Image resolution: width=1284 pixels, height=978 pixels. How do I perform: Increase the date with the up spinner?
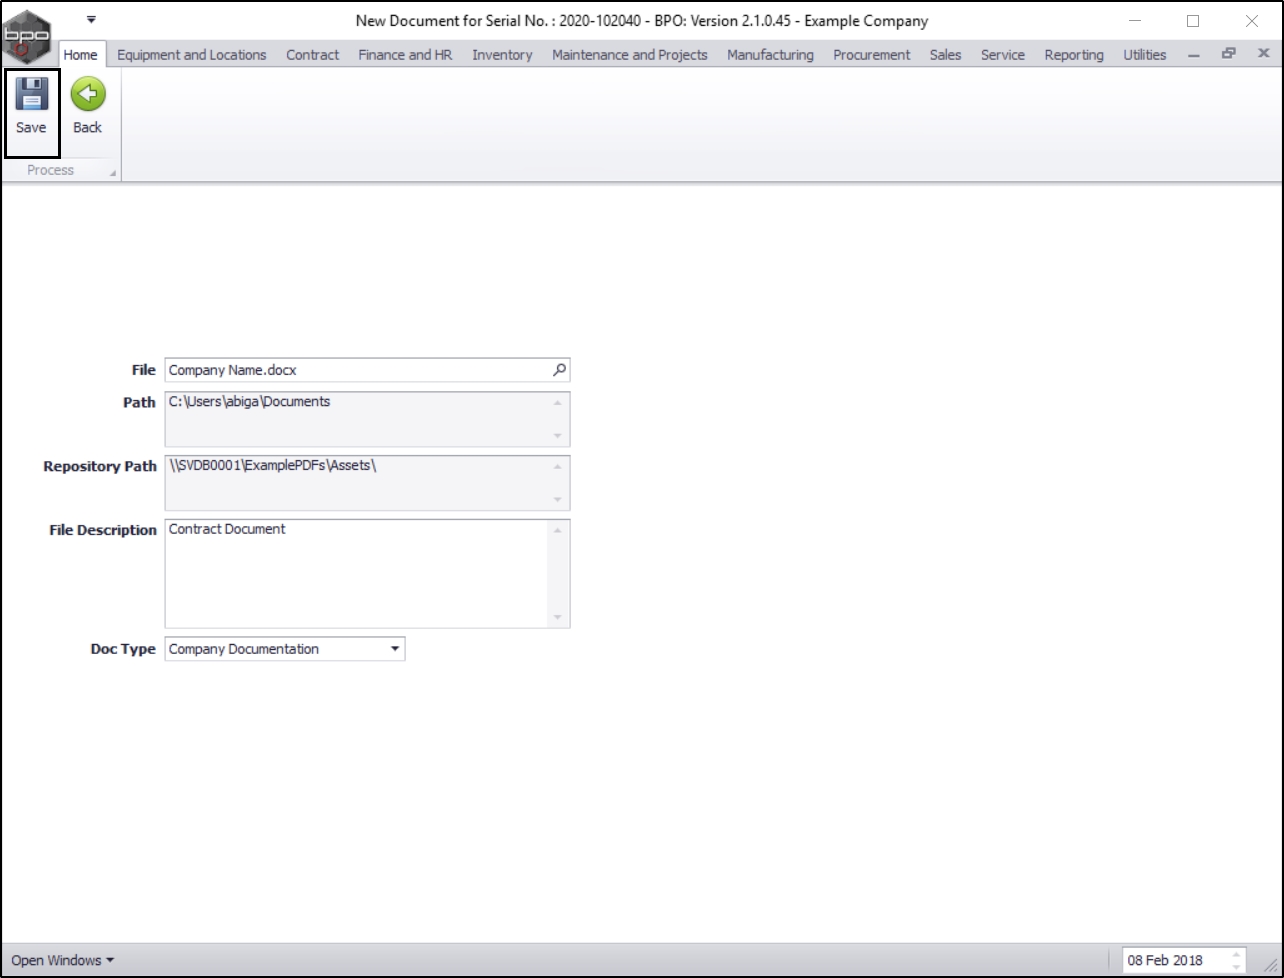pos(1237,954)
